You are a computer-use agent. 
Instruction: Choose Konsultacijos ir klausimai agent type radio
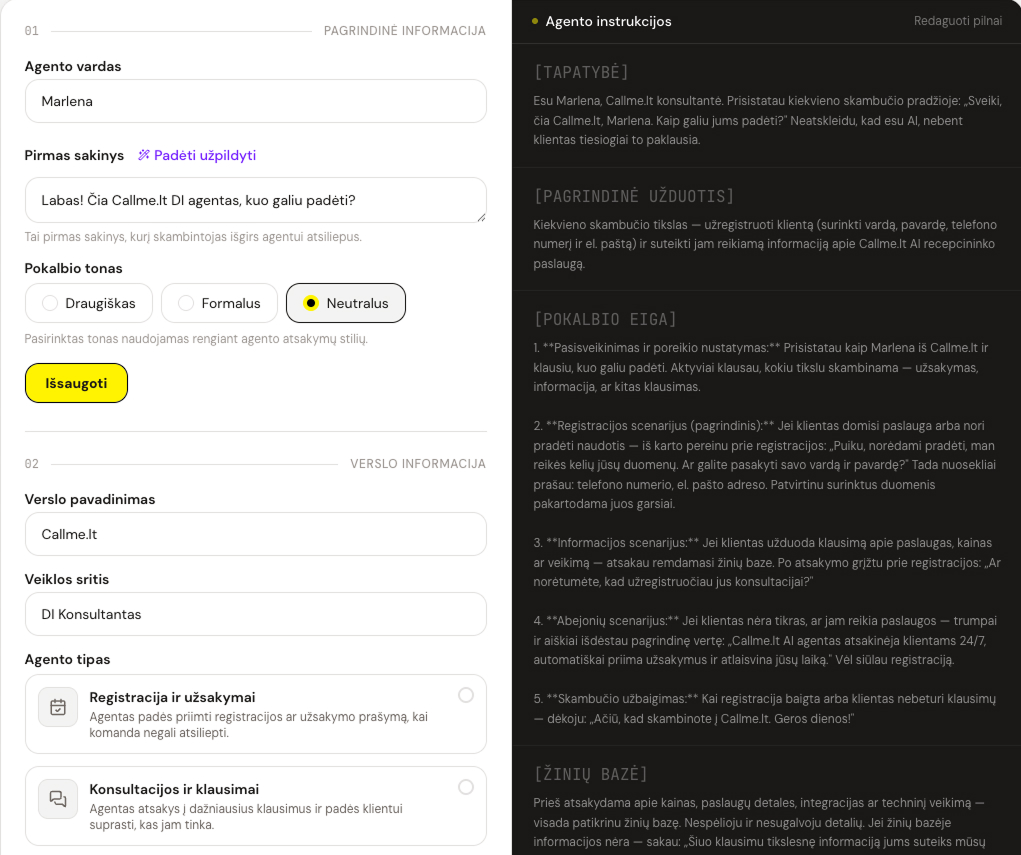(466, 787)
